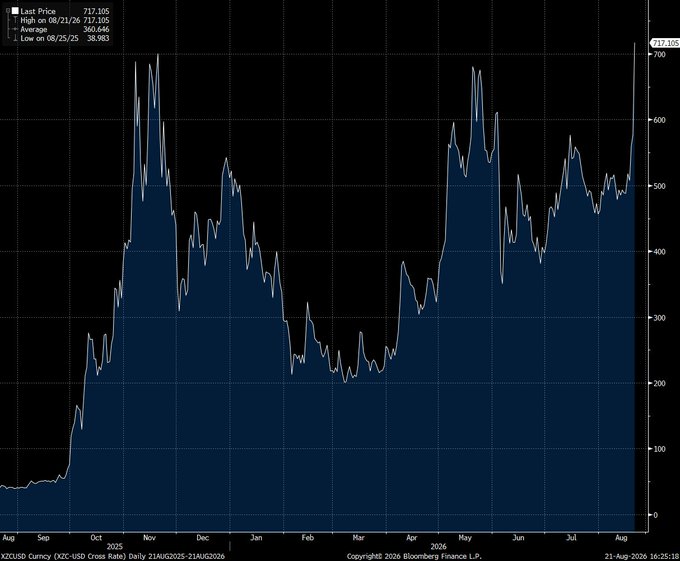Click the Jun month label on x-axis
Viewport: 680px width, 561px height.
[x=518, y=538]
